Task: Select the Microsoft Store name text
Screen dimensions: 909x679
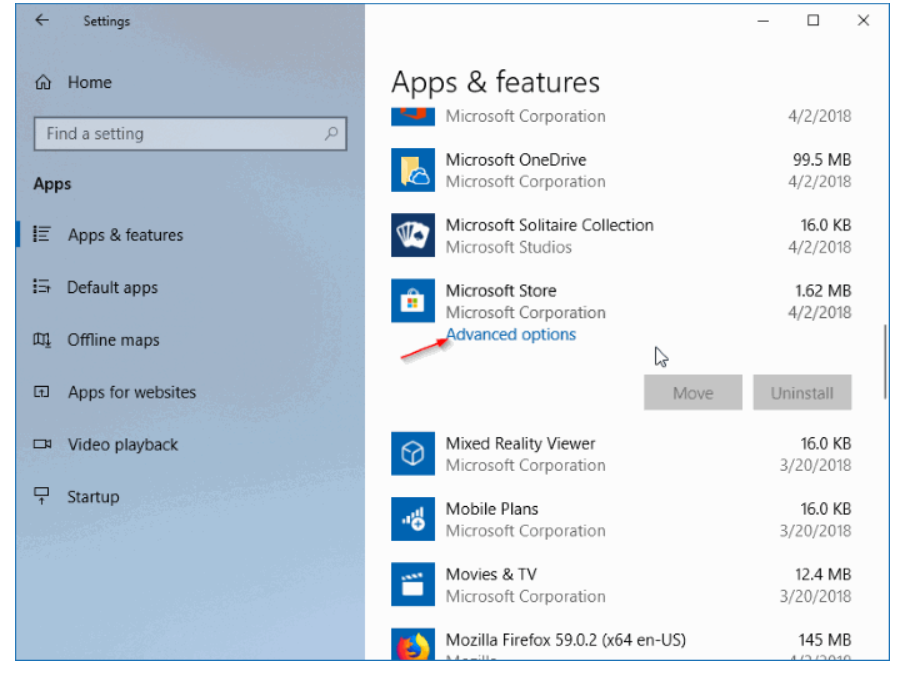Action: point(501,291)
